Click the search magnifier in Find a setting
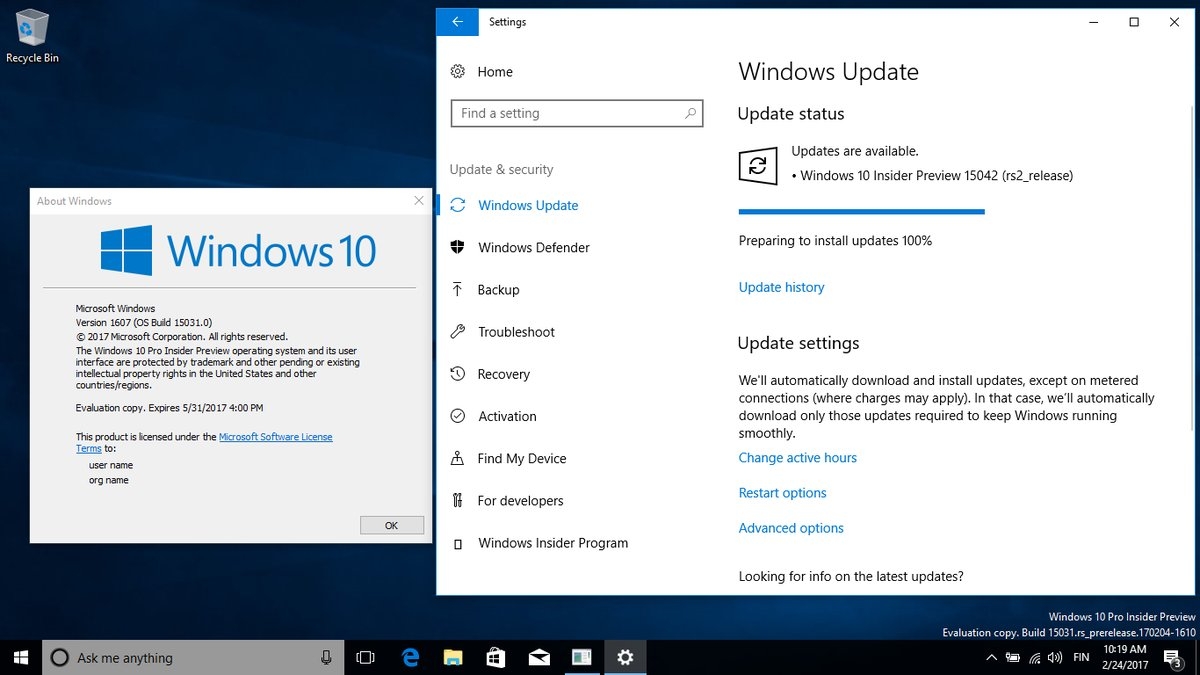This screenshot has height=675, width=1200. 690,114
